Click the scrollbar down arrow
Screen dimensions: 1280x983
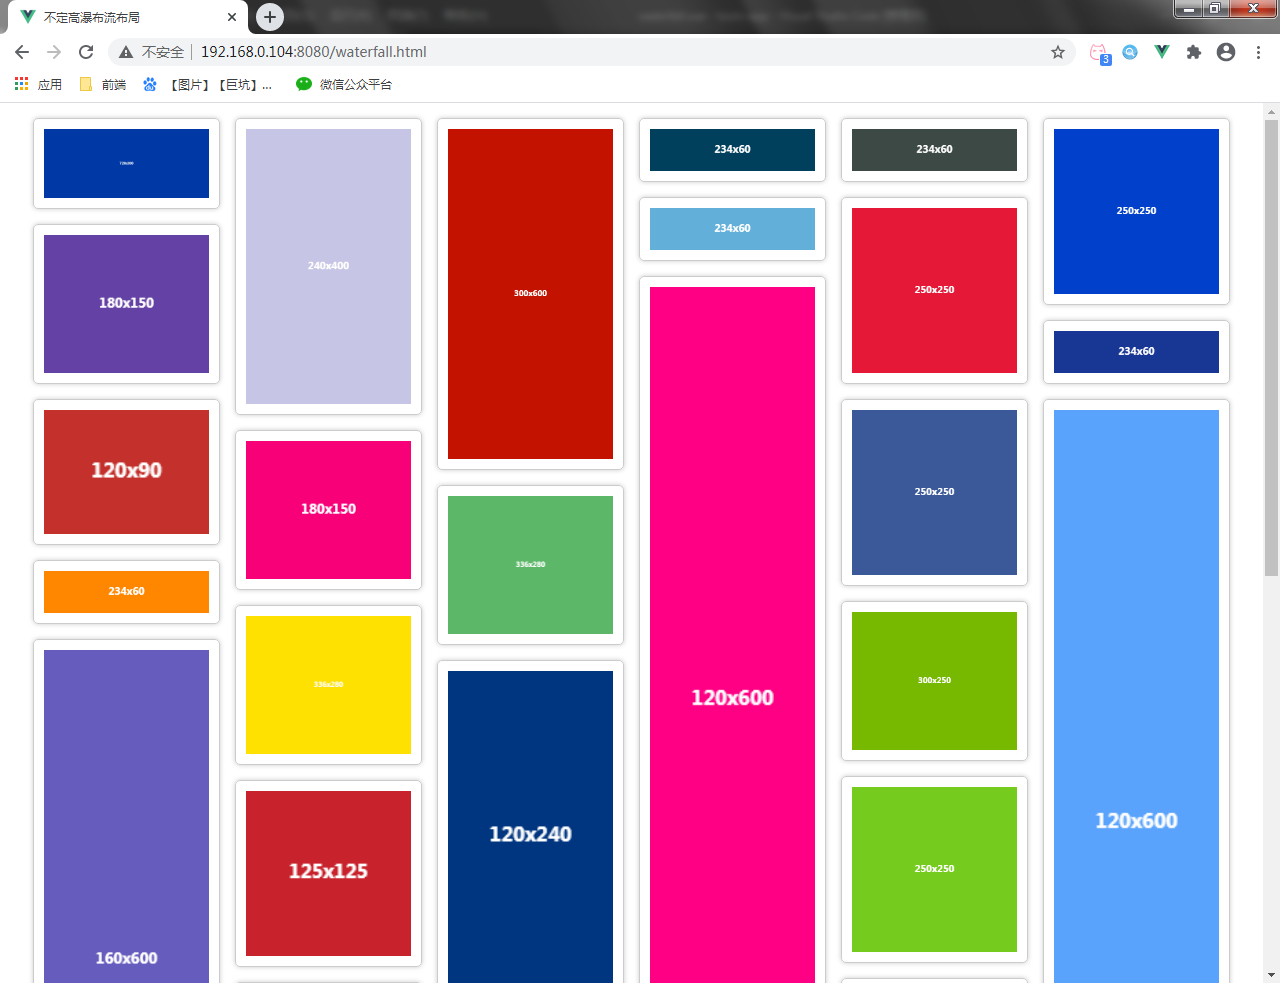point(1271,974)
